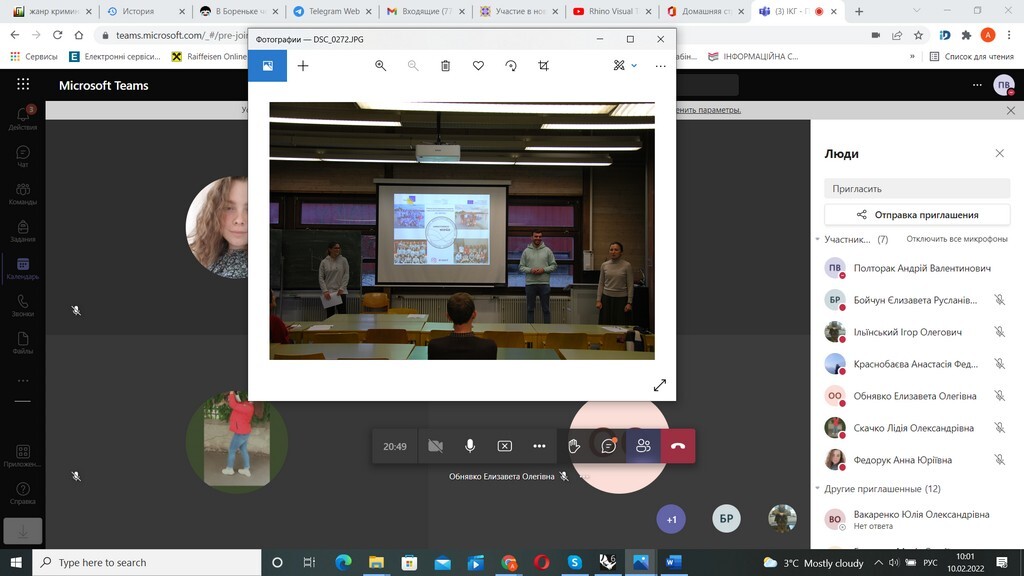1024x576 pixels.
Task: Toggle the participants panel button
Action: (x=643, y=446)
